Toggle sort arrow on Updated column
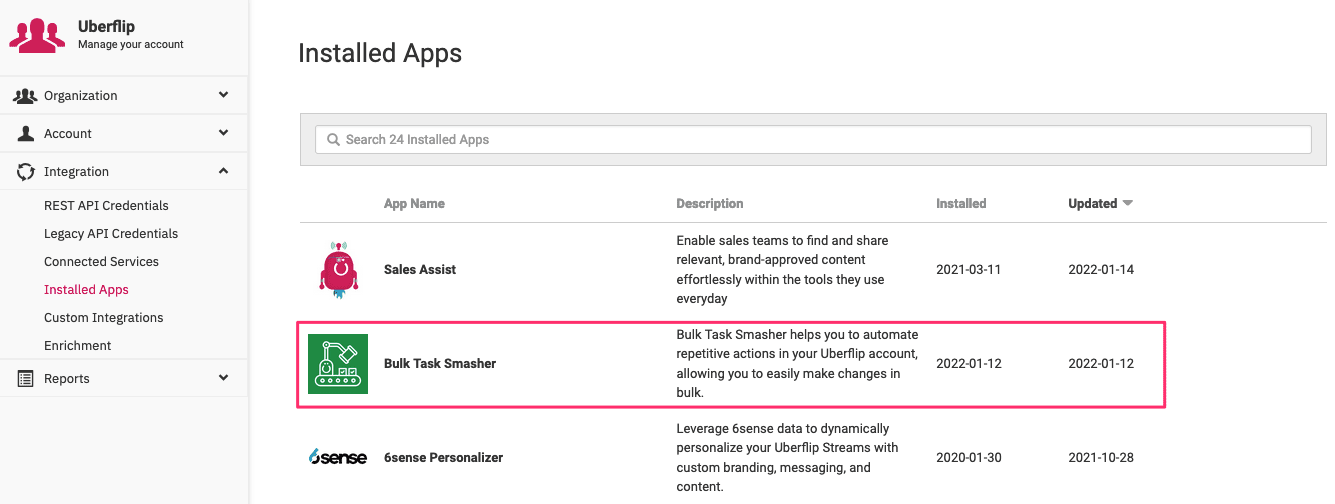The width and height of the screenshot is (1335, 504). coord(1128,204)
